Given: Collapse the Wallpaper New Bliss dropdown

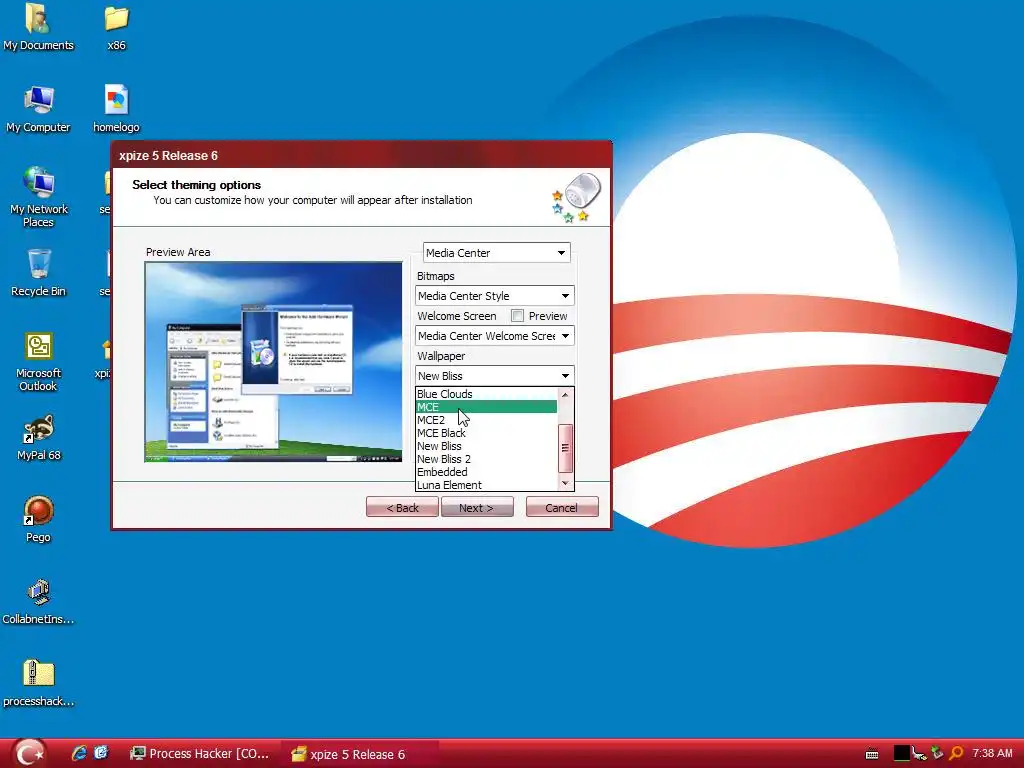Looking at the screenshot, I should click(494, 376).
